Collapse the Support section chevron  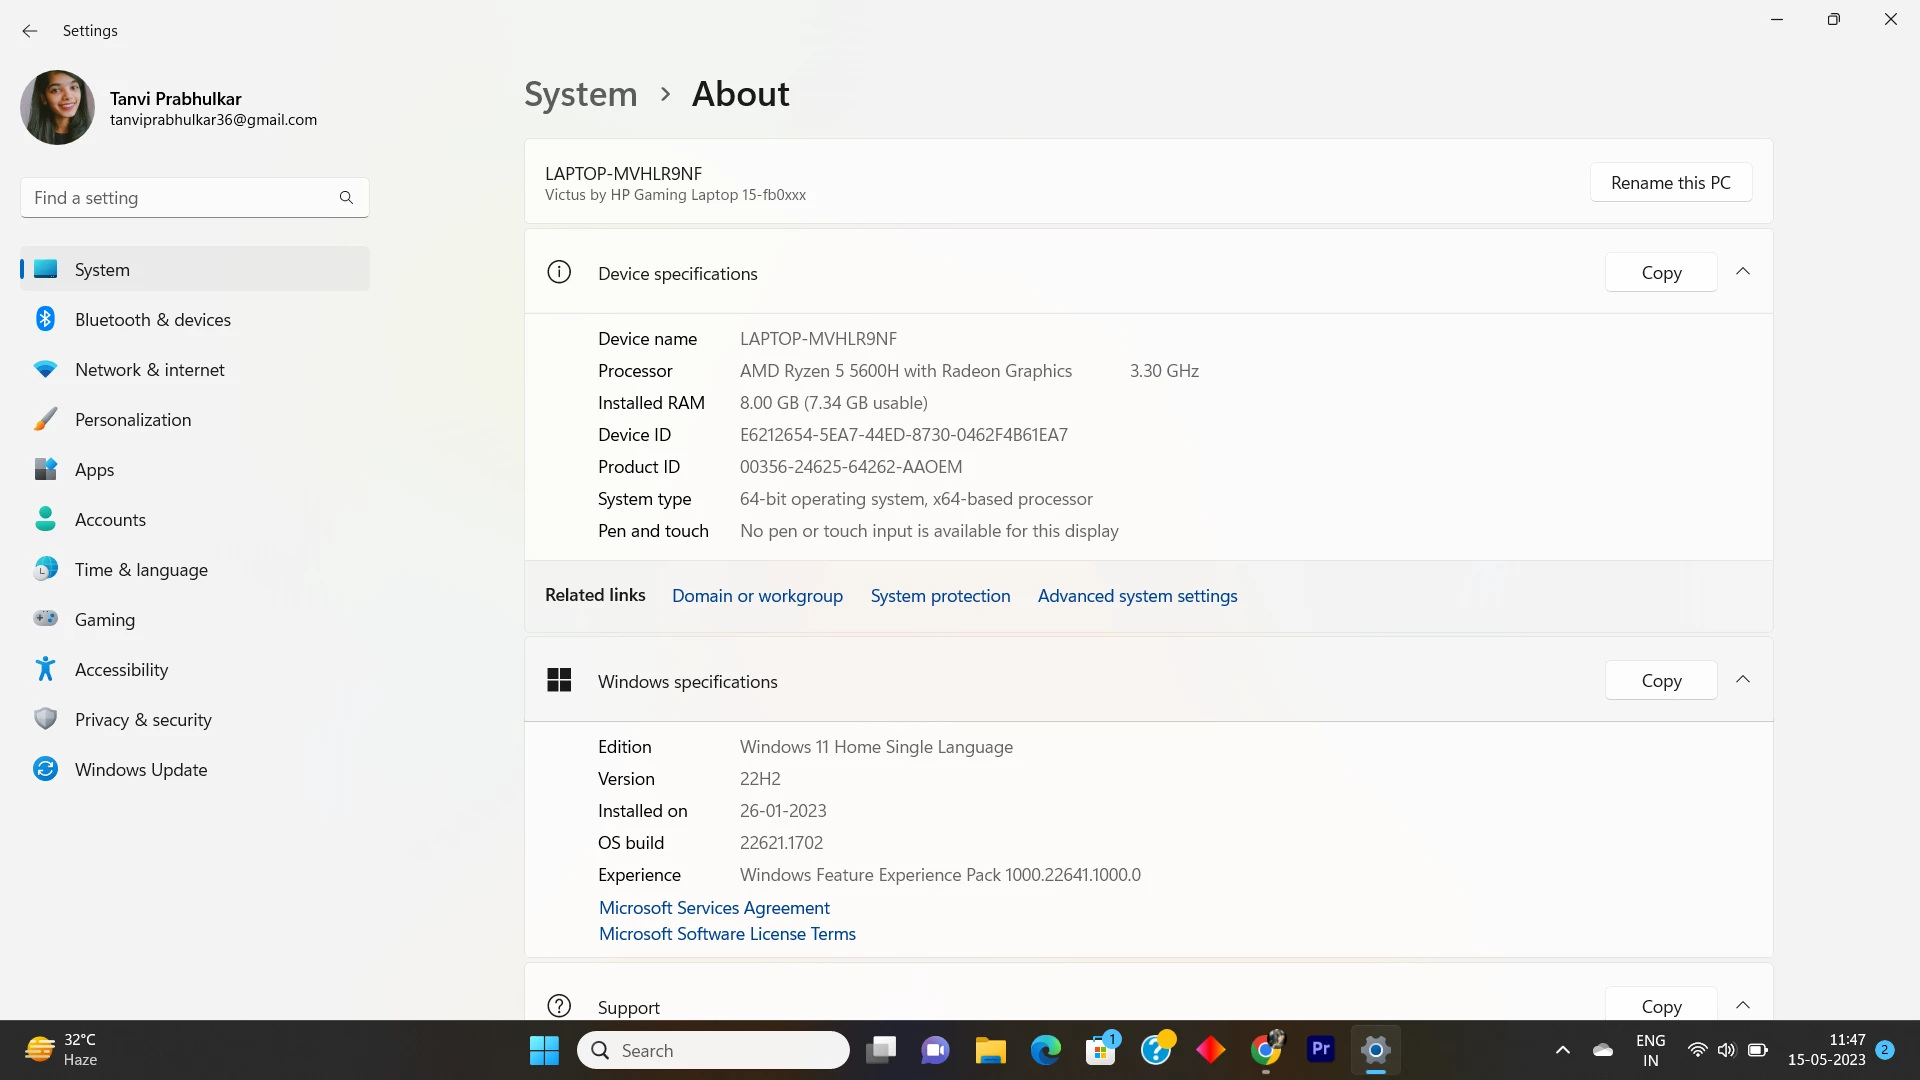[1743, 1005]
